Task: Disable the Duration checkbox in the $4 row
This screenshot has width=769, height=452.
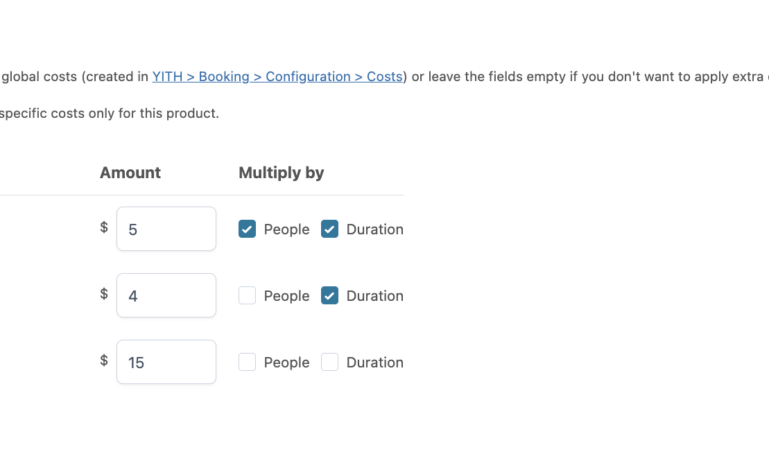Action: coord(330,296)
